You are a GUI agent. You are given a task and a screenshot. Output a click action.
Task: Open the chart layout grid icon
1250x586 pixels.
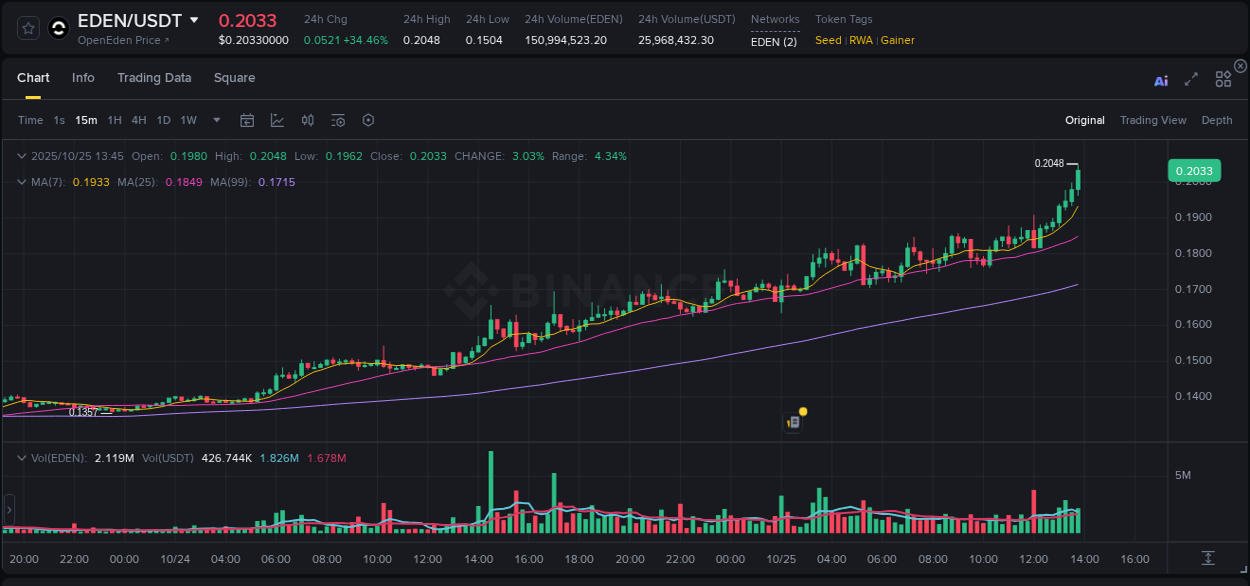pos(1223,80)
